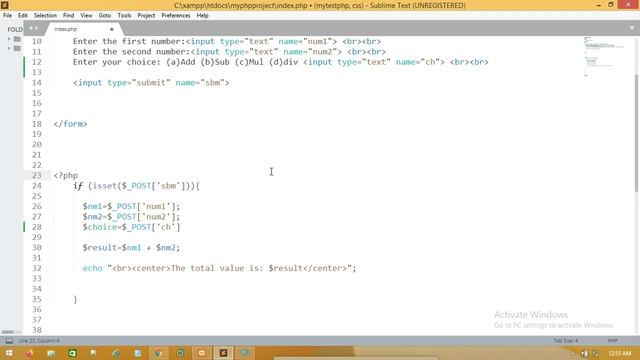Expand the first sidebar folder arrow
The image size is (640, 360).
pyautogui.click(x=9, y=39)
